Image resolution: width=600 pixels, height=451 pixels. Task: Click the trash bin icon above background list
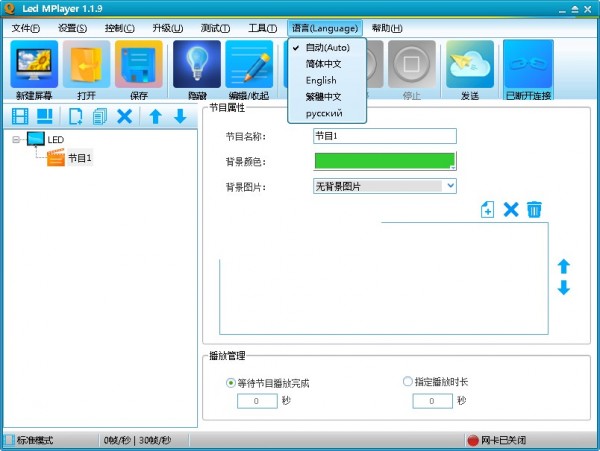(534, 209)
